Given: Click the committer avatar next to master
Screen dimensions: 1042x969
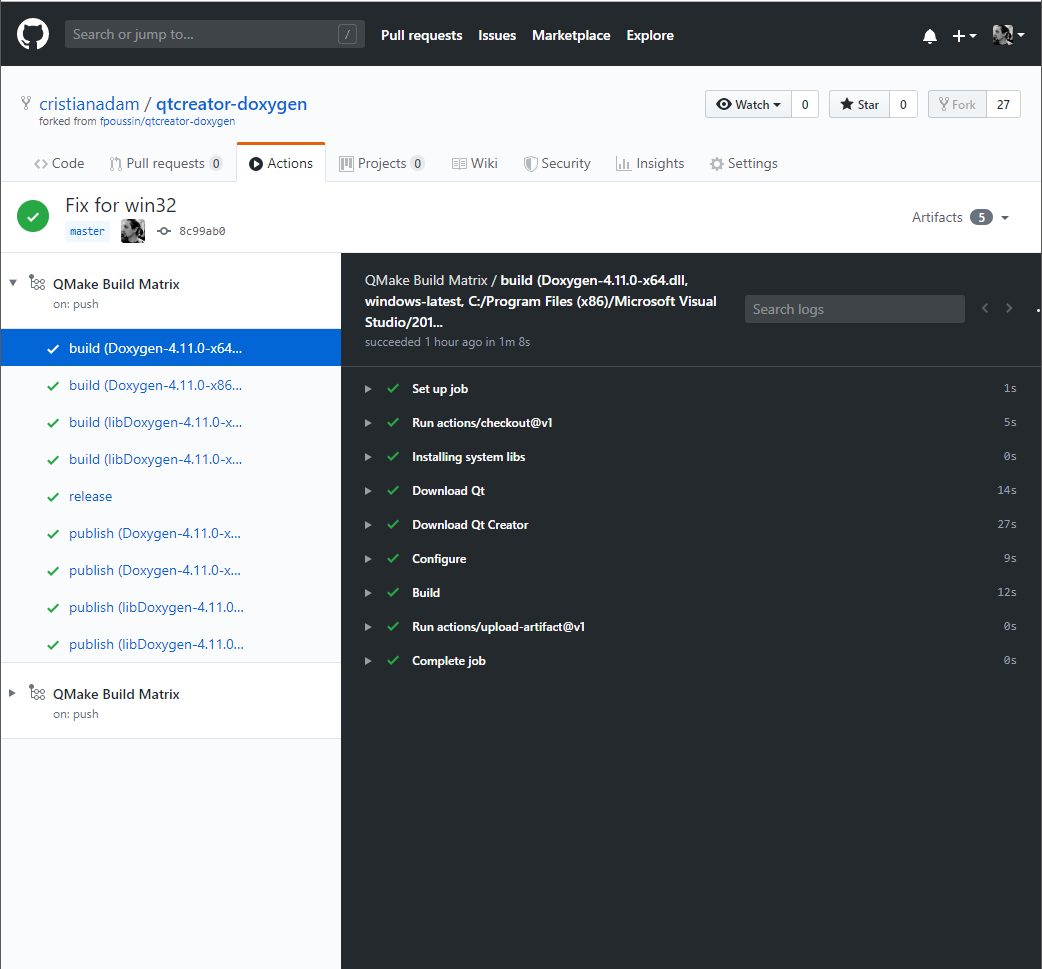Looking at the screenshot, I should pos(133,231).
